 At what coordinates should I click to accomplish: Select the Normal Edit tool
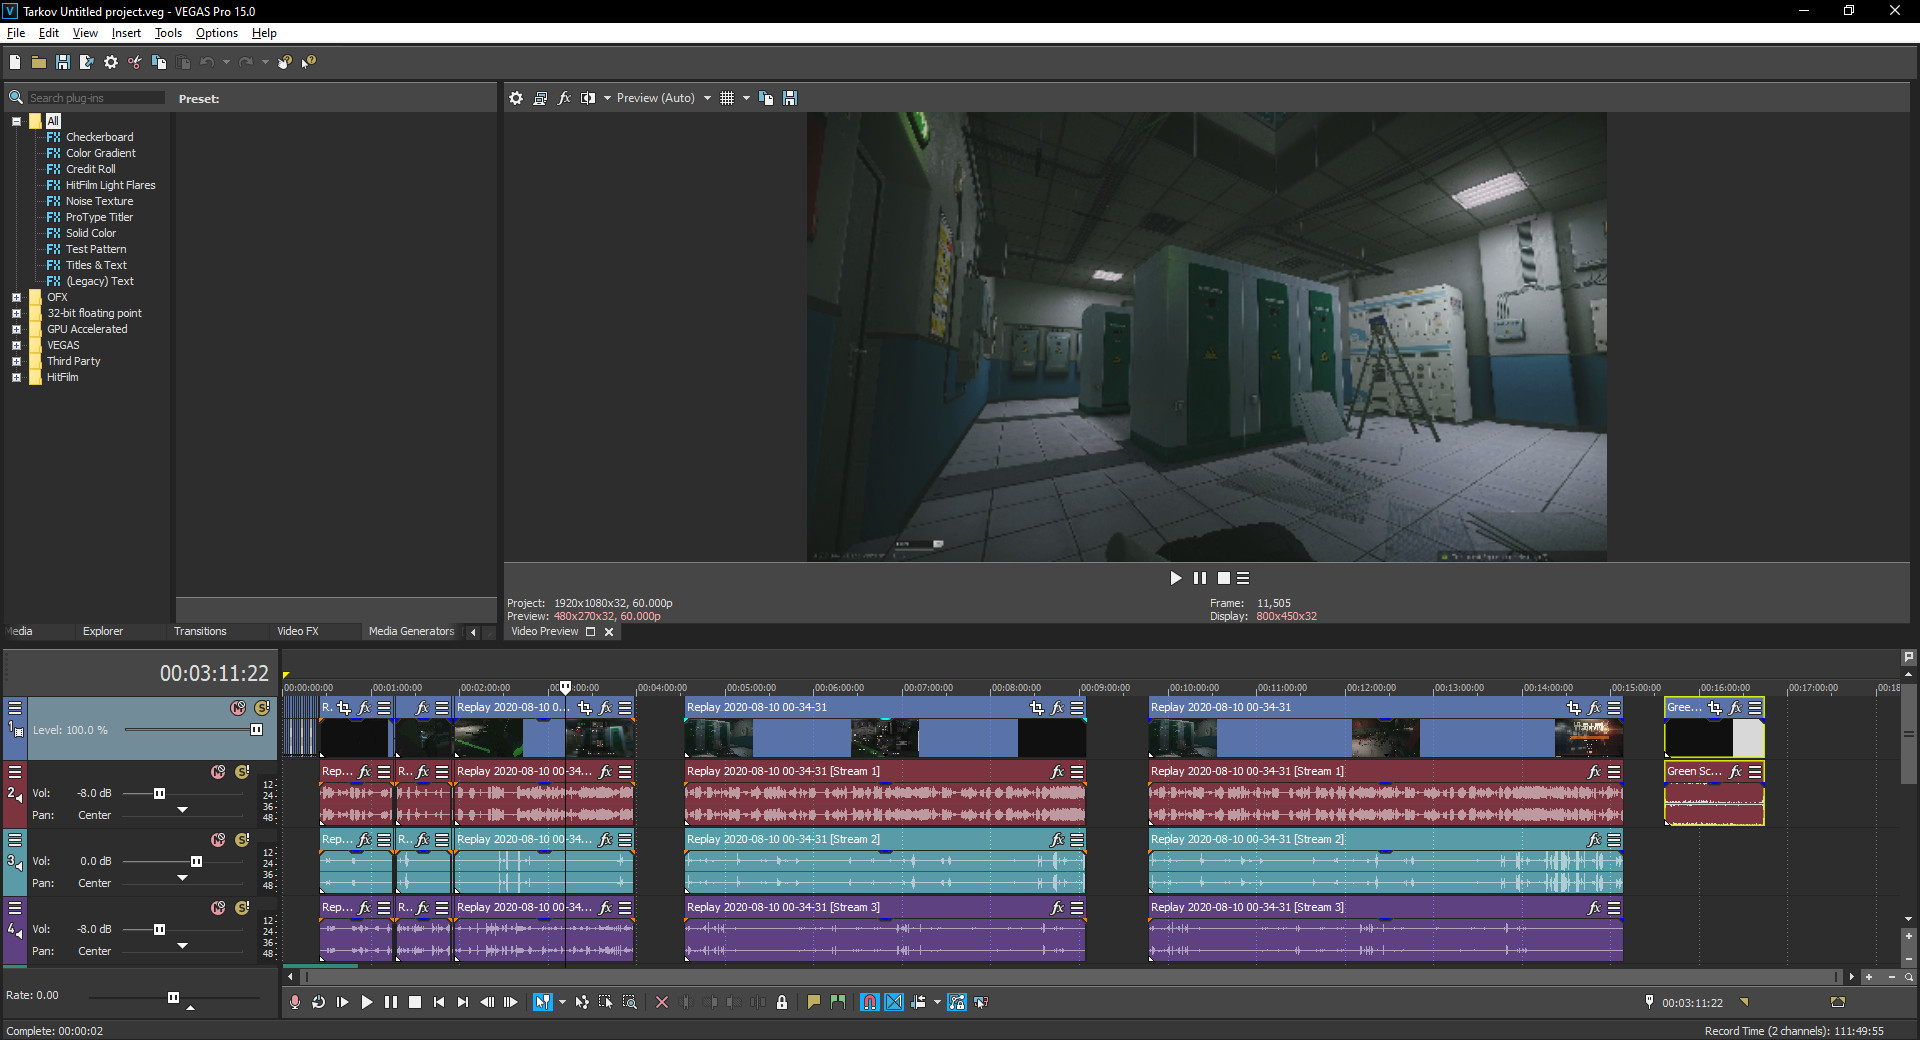pyautogui.click(x=542, y=1002)
